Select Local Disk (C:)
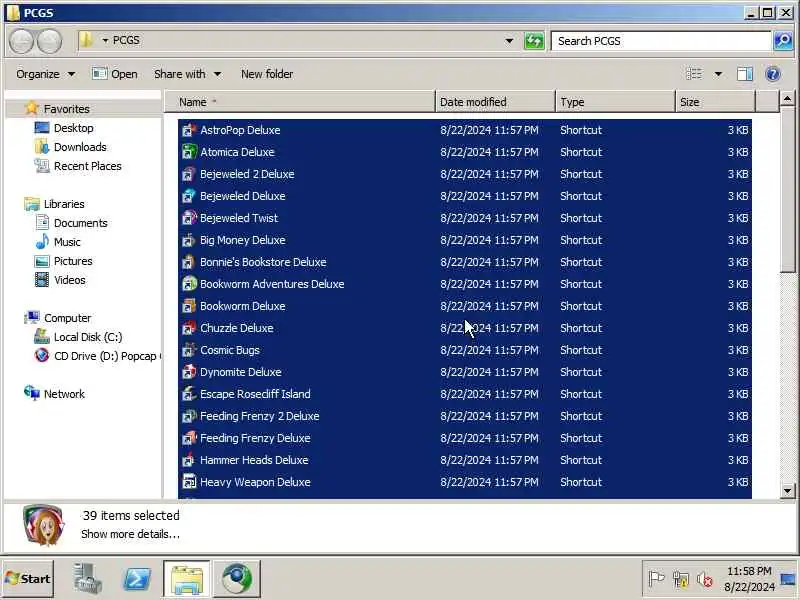This screenshot has height=600, width=800. 78,337
